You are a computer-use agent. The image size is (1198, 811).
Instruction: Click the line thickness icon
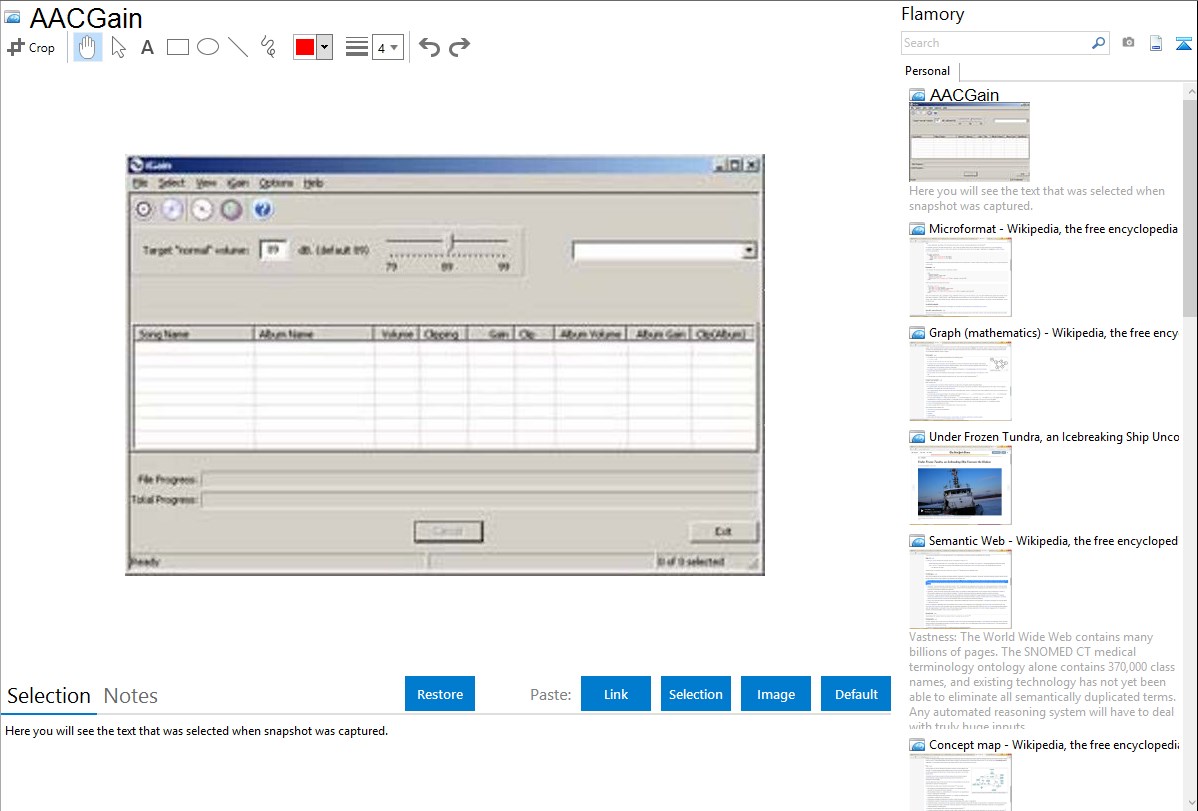point(356,47)
